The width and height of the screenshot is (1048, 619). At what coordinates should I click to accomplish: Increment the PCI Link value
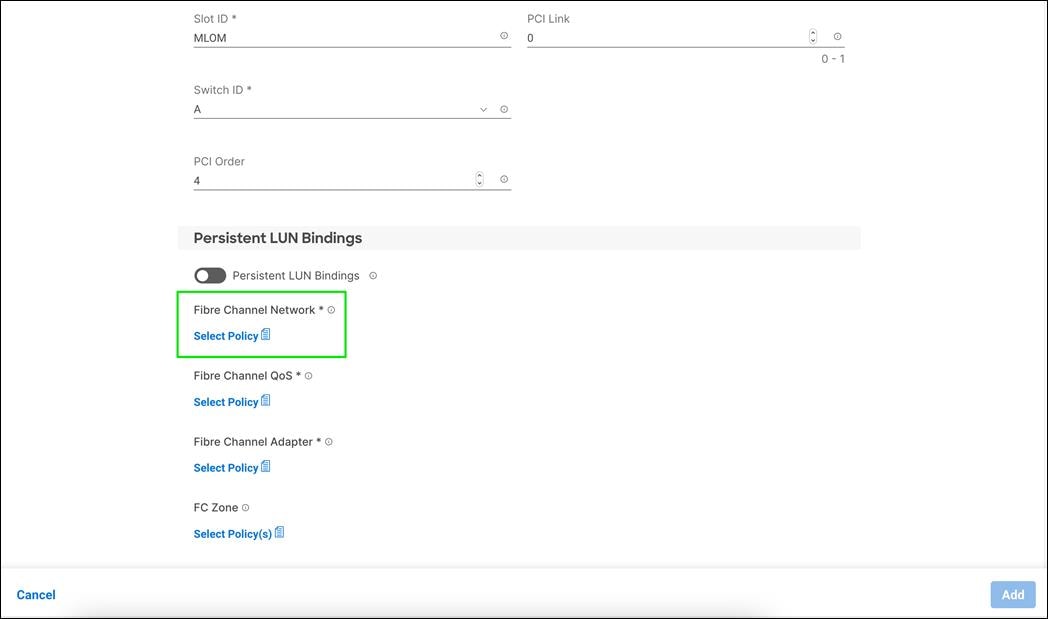(x=813, y=33)
